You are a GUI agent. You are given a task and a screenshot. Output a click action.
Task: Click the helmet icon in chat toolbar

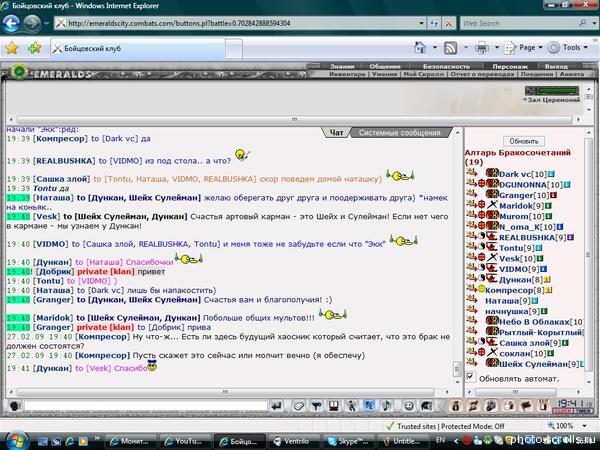427,406
